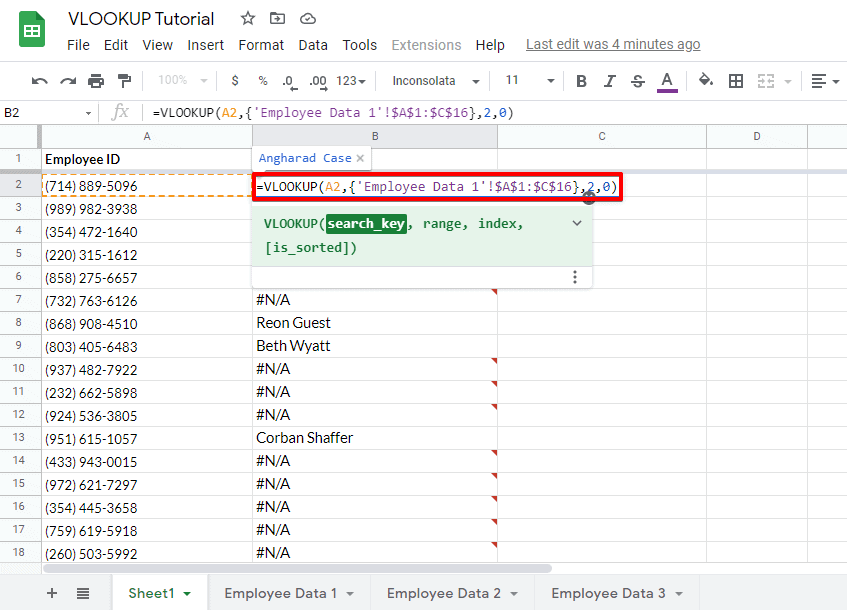This screenshot has height=610, width=847.
Task: Click the Undo icon
Action: [x=40, y=80]
